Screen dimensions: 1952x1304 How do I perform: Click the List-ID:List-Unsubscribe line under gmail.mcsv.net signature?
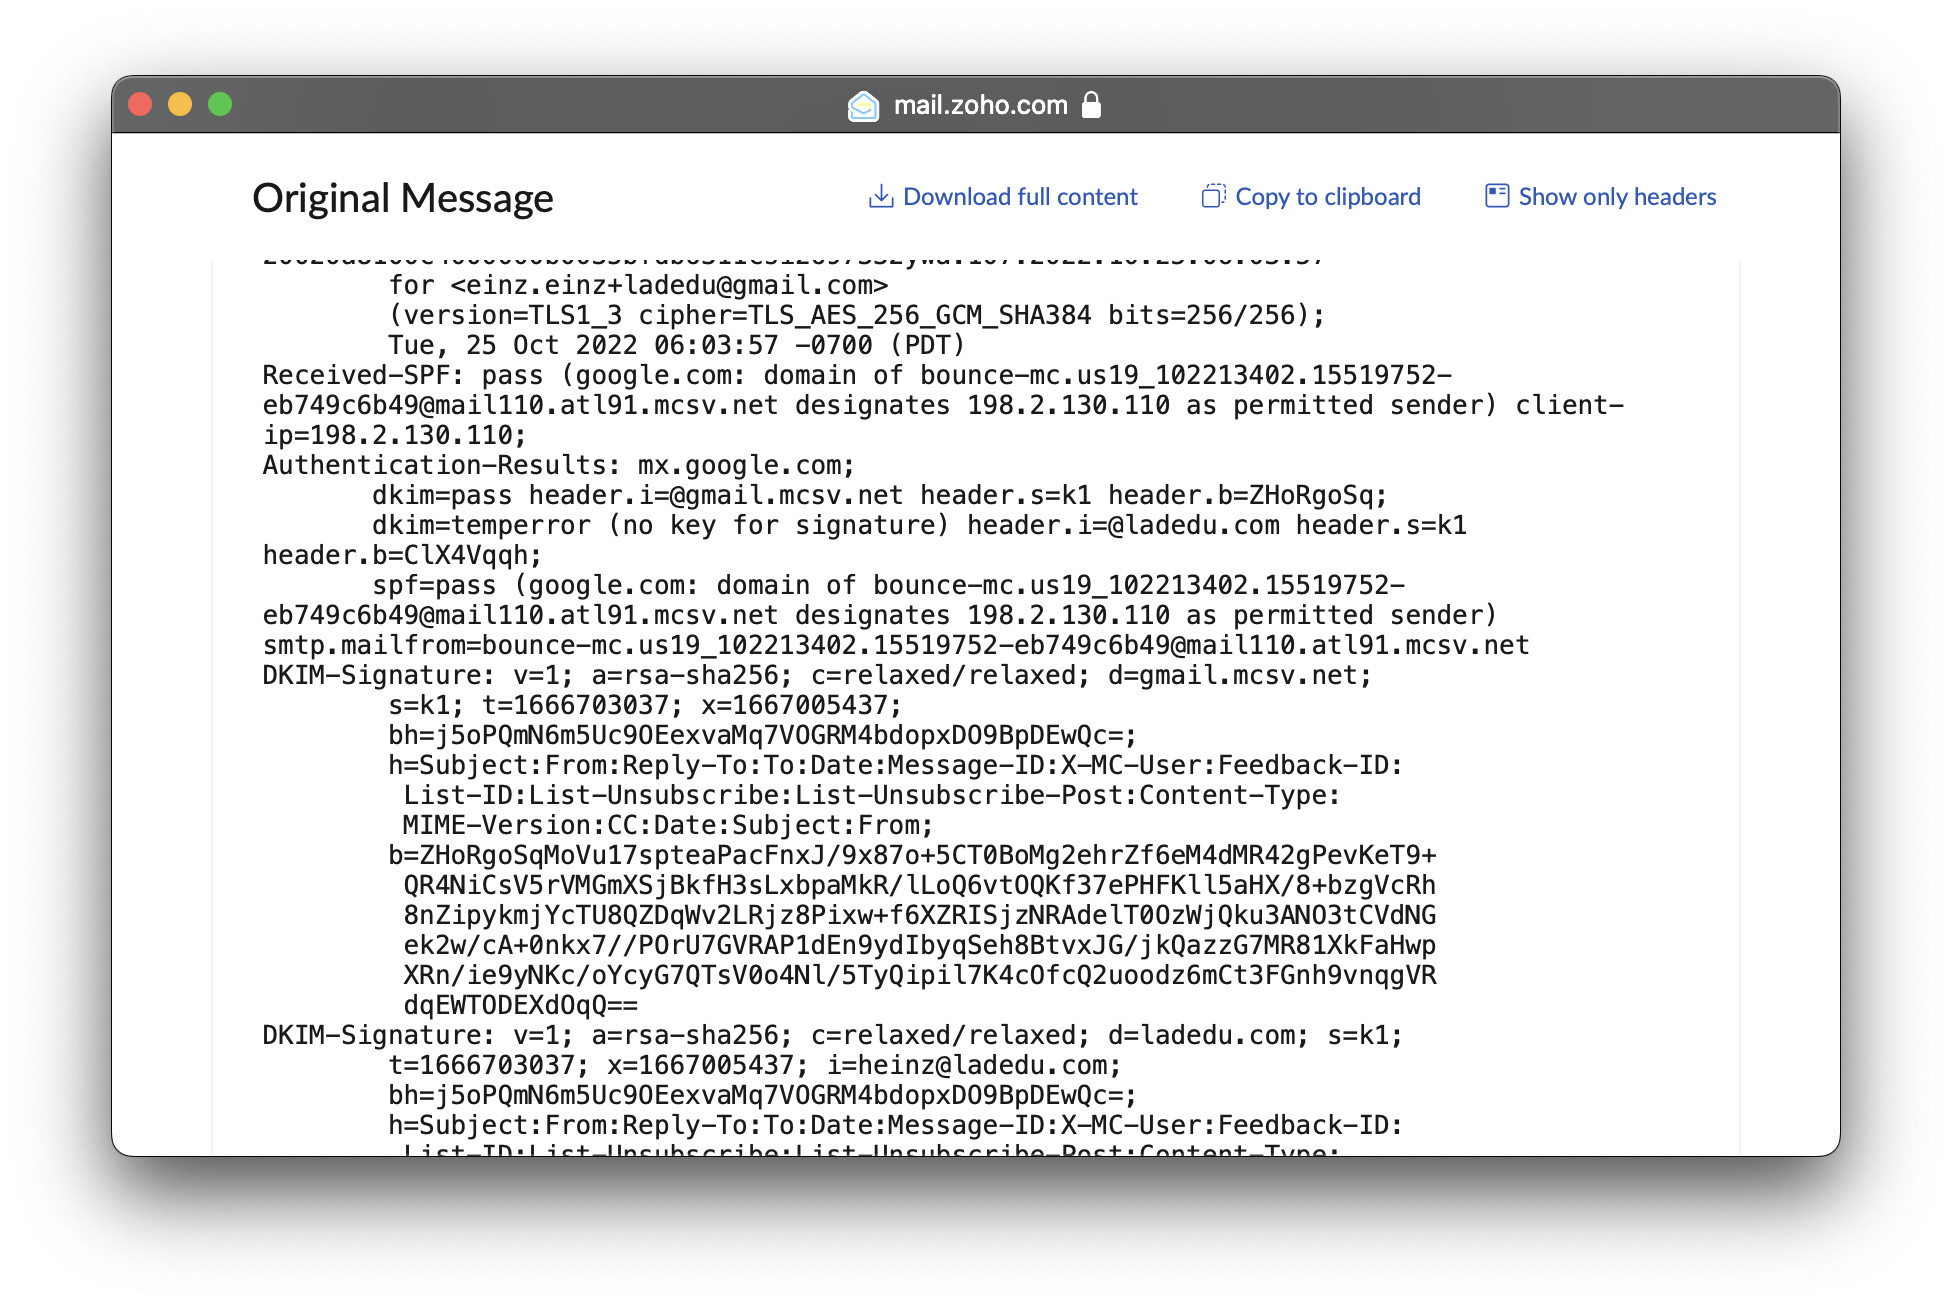tap(871, 796)
